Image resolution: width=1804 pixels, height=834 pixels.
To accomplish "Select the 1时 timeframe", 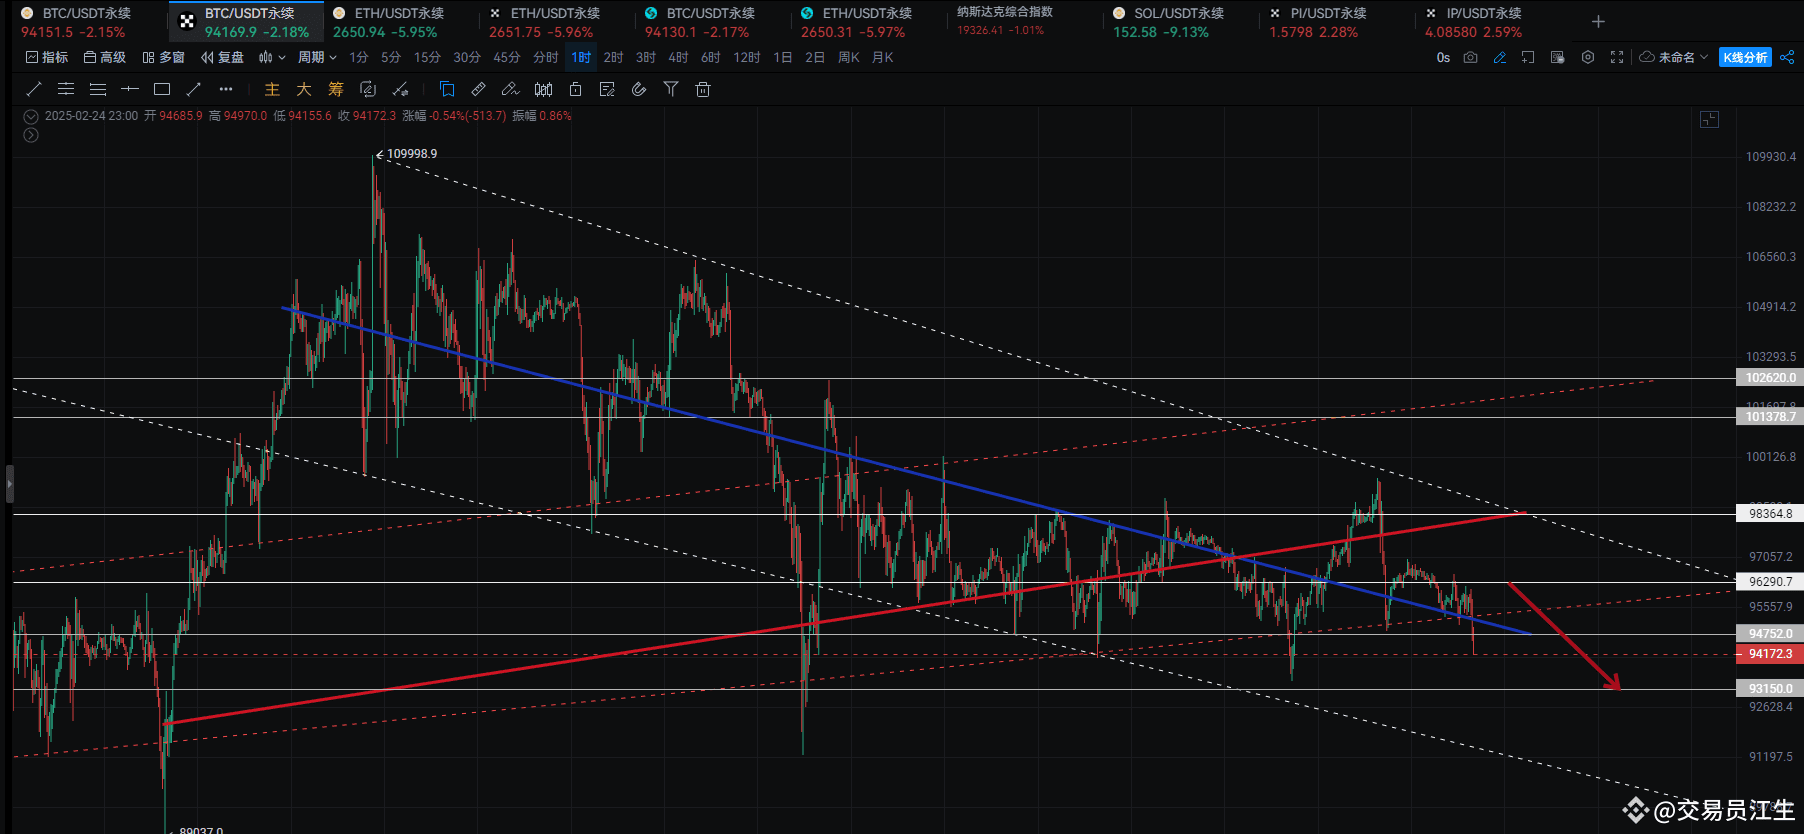I will [581, 57].
